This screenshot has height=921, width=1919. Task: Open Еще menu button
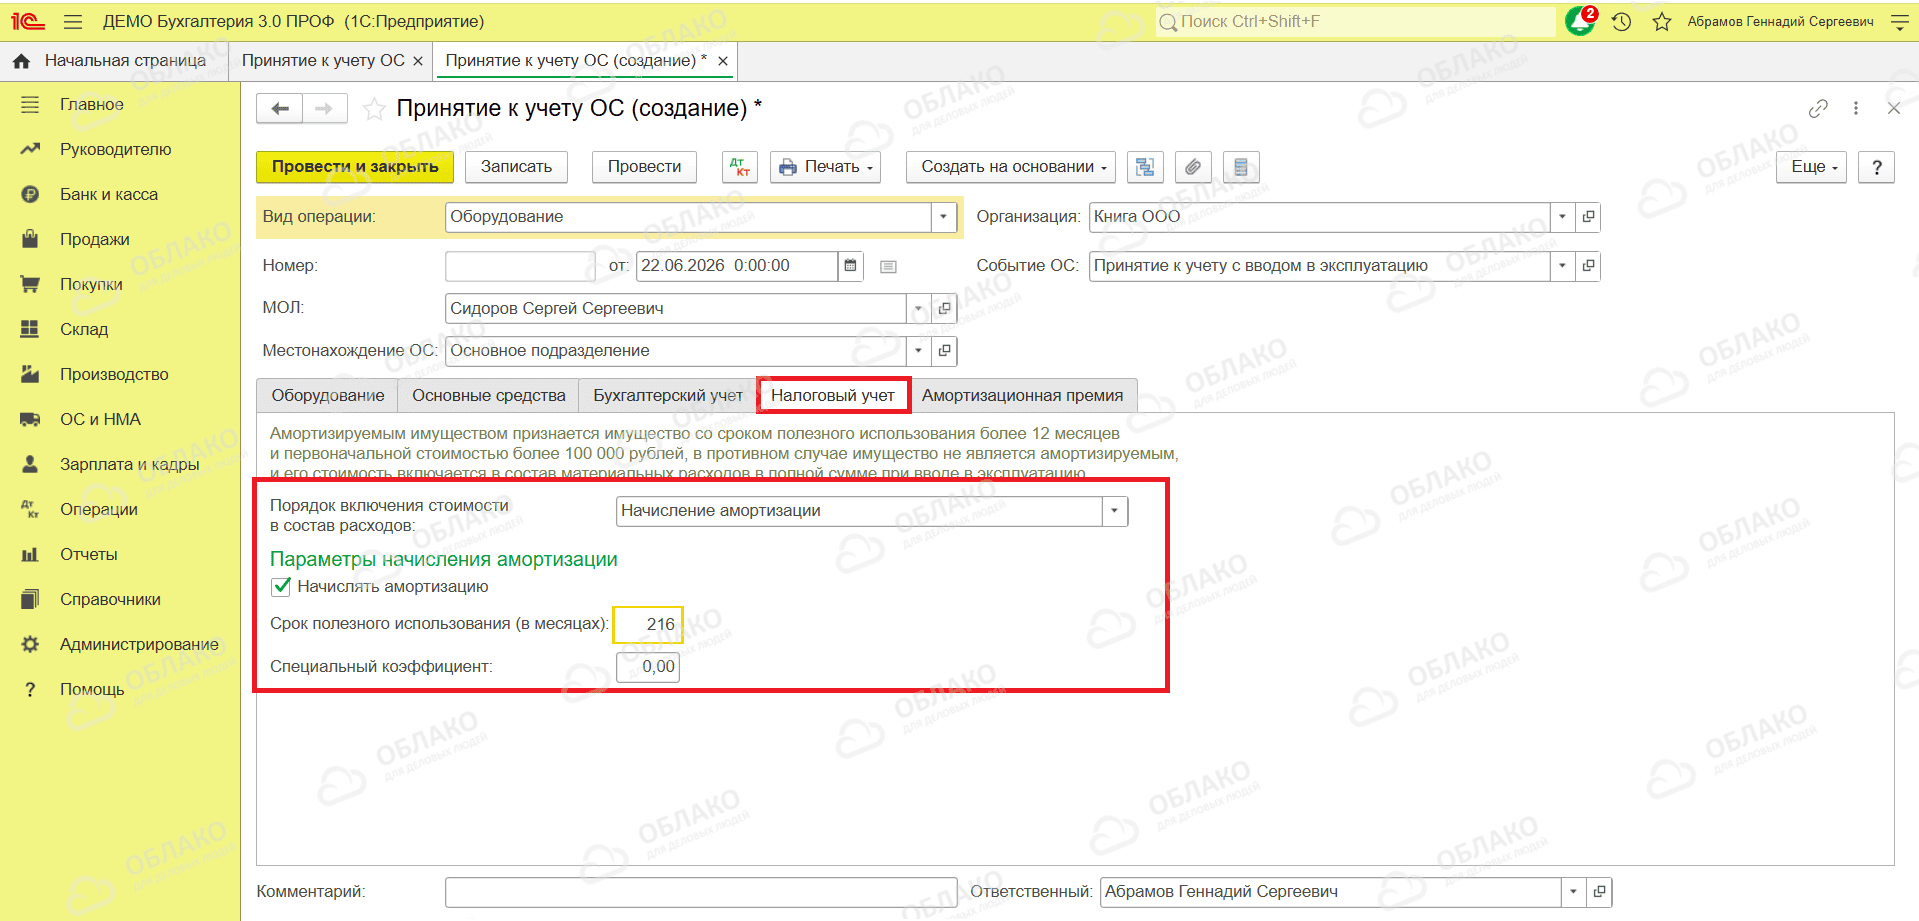tap(1812, 167)
